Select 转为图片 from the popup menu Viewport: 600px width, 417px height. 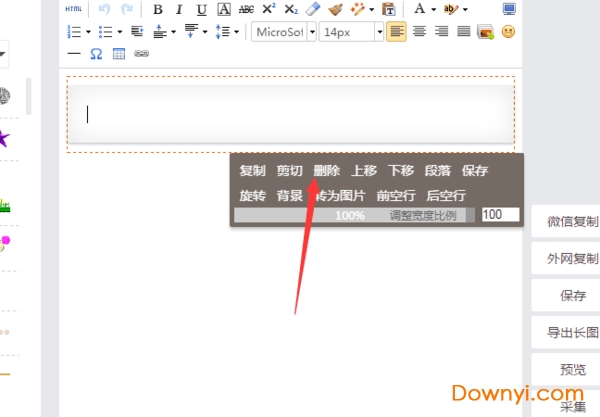[x=340, y=196]
